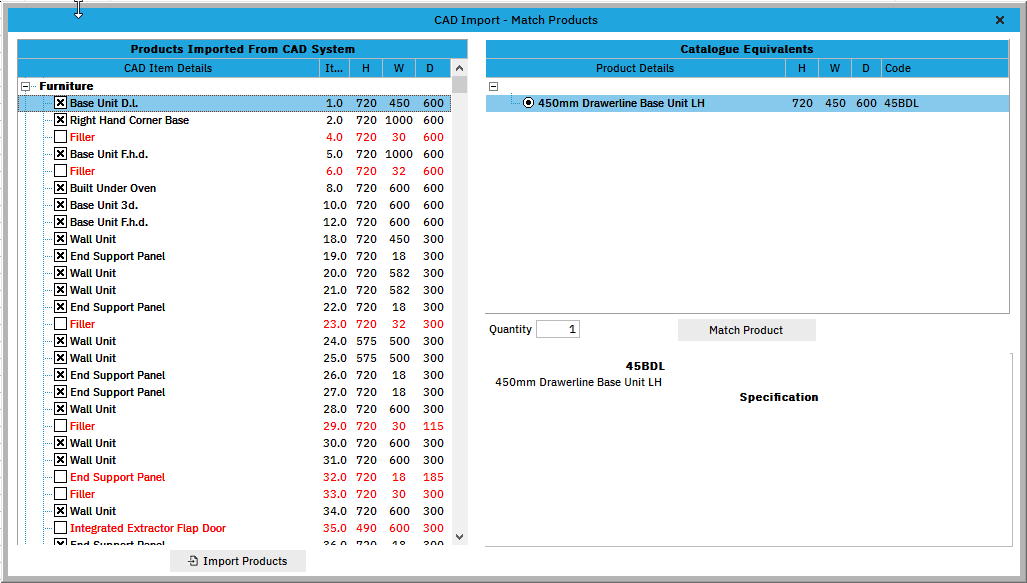Click the Code column header
Screen dimensions: 1027x583
click(945, 68)
